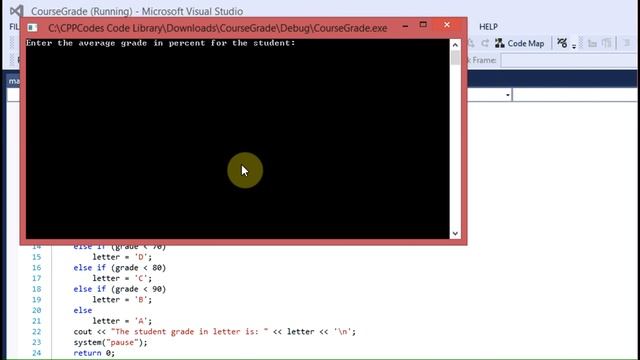
Task: Click the Visual Studio logo icon
Action: point(16,11)
